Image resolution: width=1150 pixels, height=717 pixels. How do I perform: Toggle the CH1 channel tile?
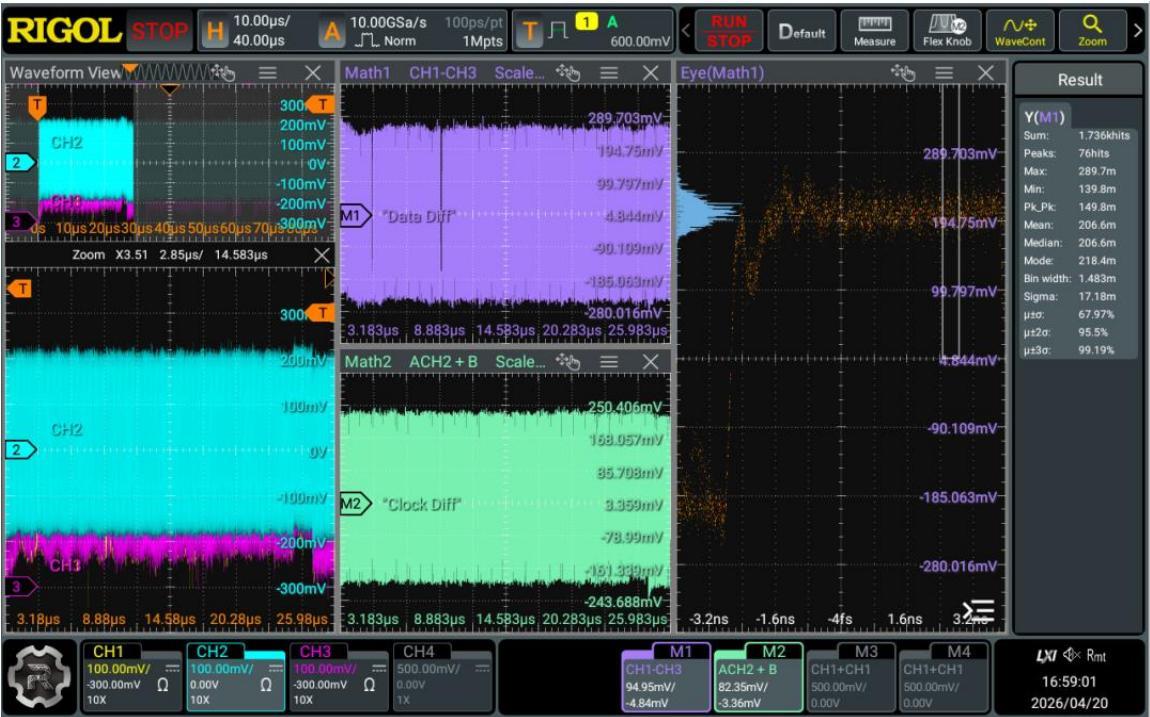pos(131,676)
